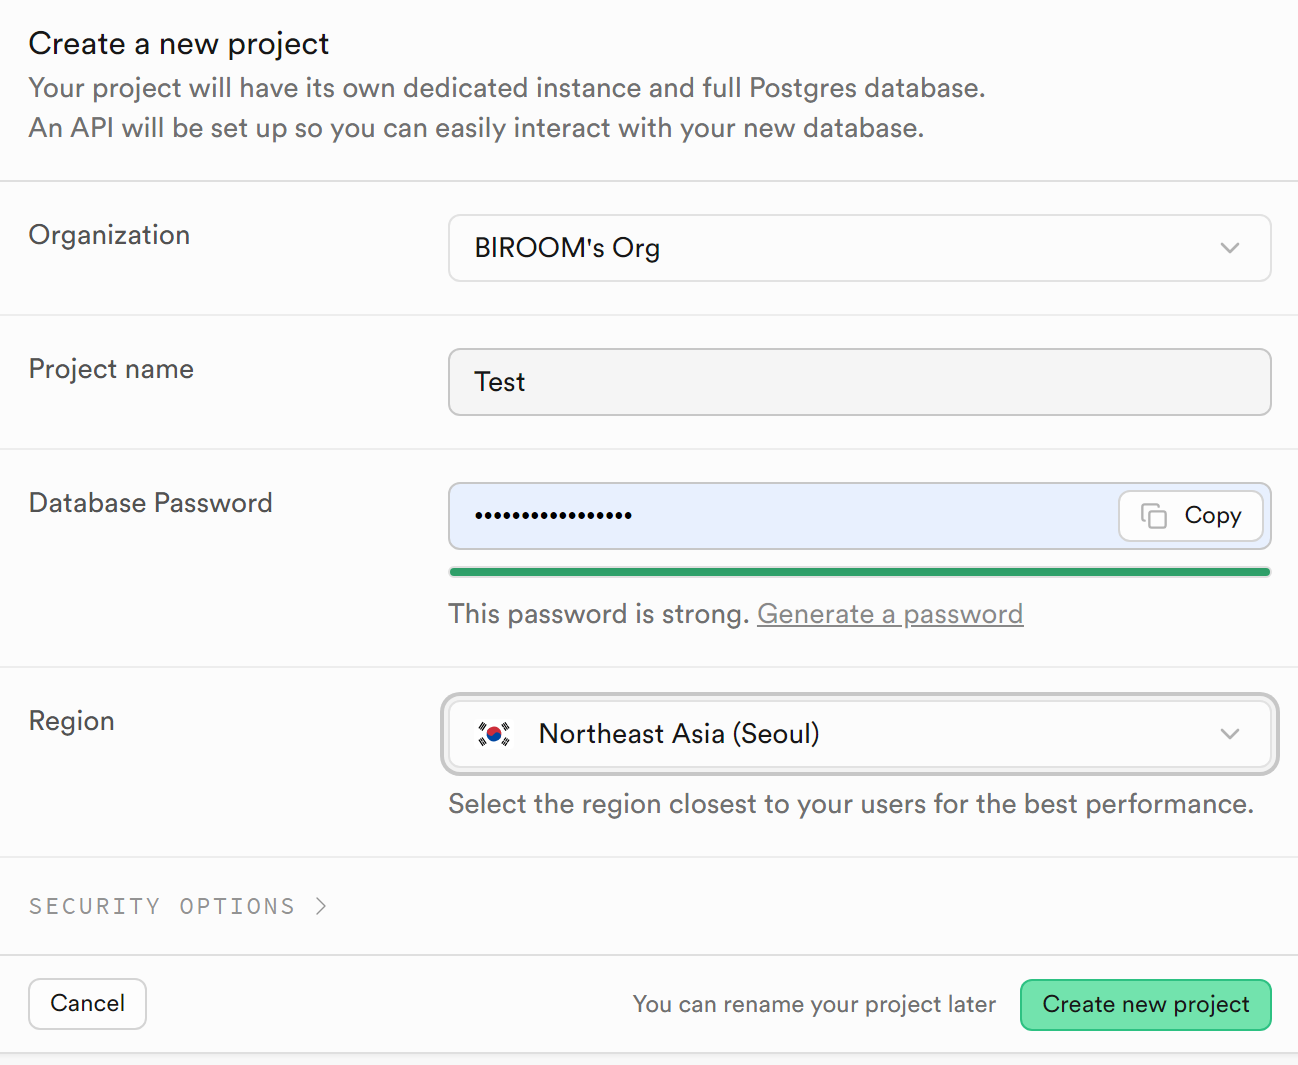Click the copy icon in the password field
This screenshot has height=1065, width=1298.
1154,516
